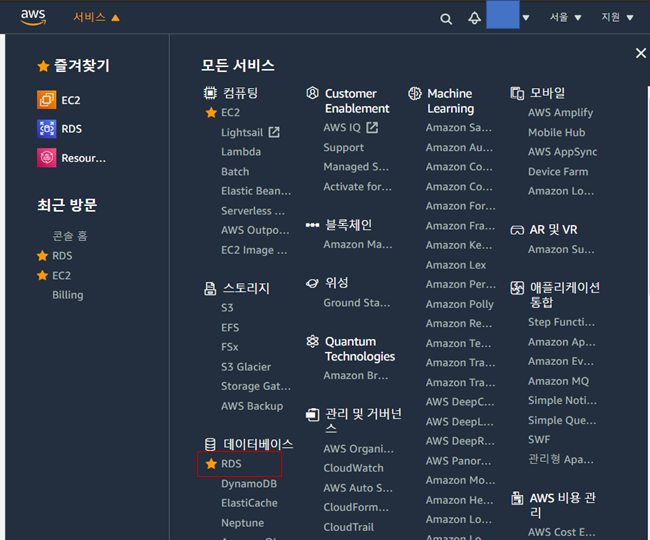The width and height of the screenshot is (650, 540).
Task: Open Billing in recent visits
Action: 68,295
